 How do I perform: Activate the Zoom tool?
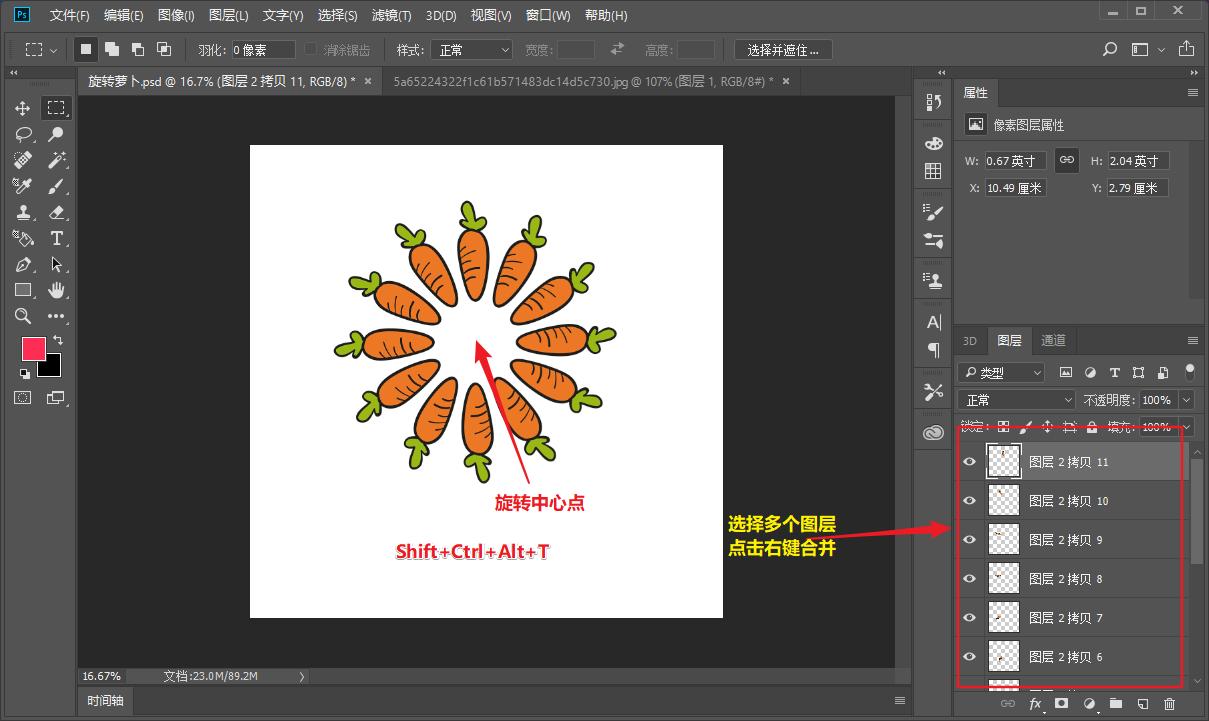click(22, 316)
